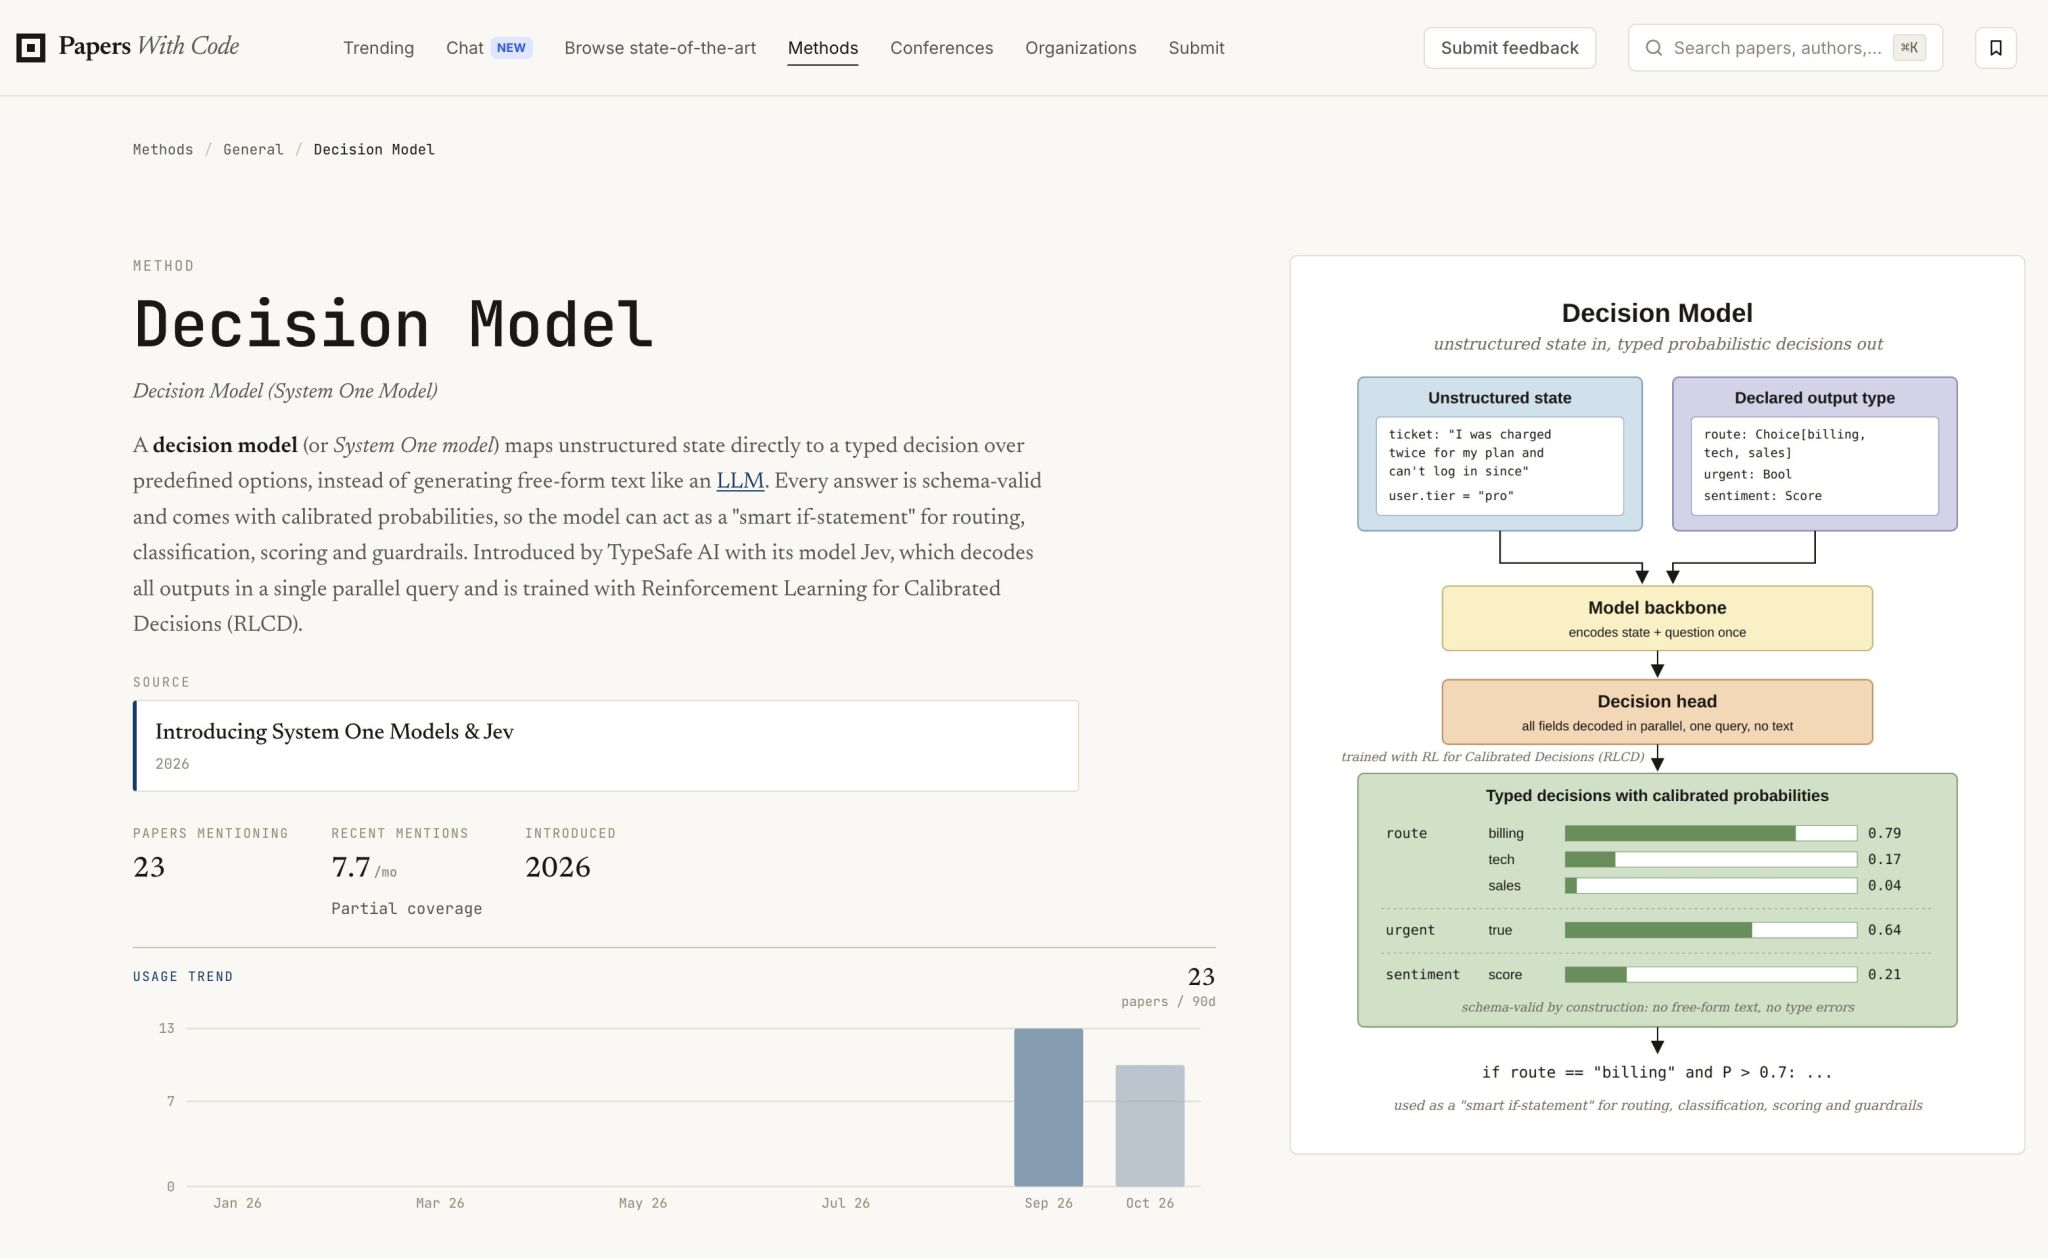
Task: Click the sales 0.04 probability bar
Action: (x=1710, y=885)
